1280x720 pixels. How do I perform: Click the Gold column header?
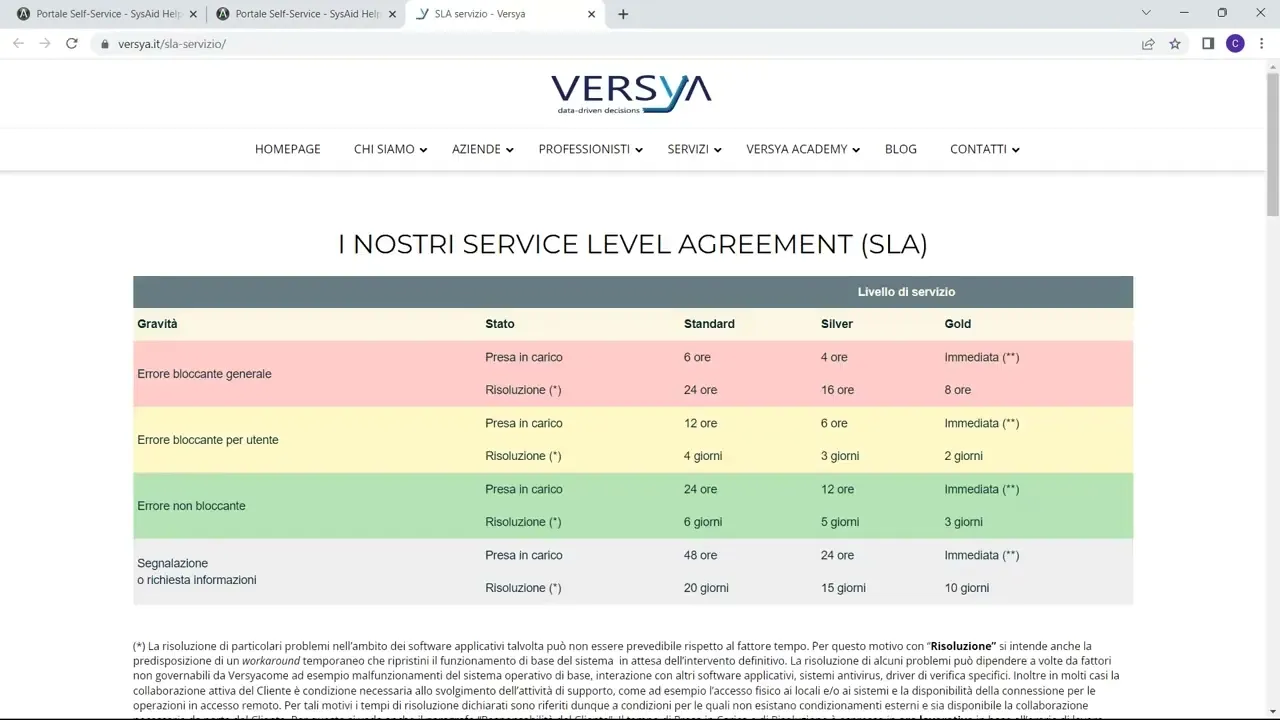[958, 324]
